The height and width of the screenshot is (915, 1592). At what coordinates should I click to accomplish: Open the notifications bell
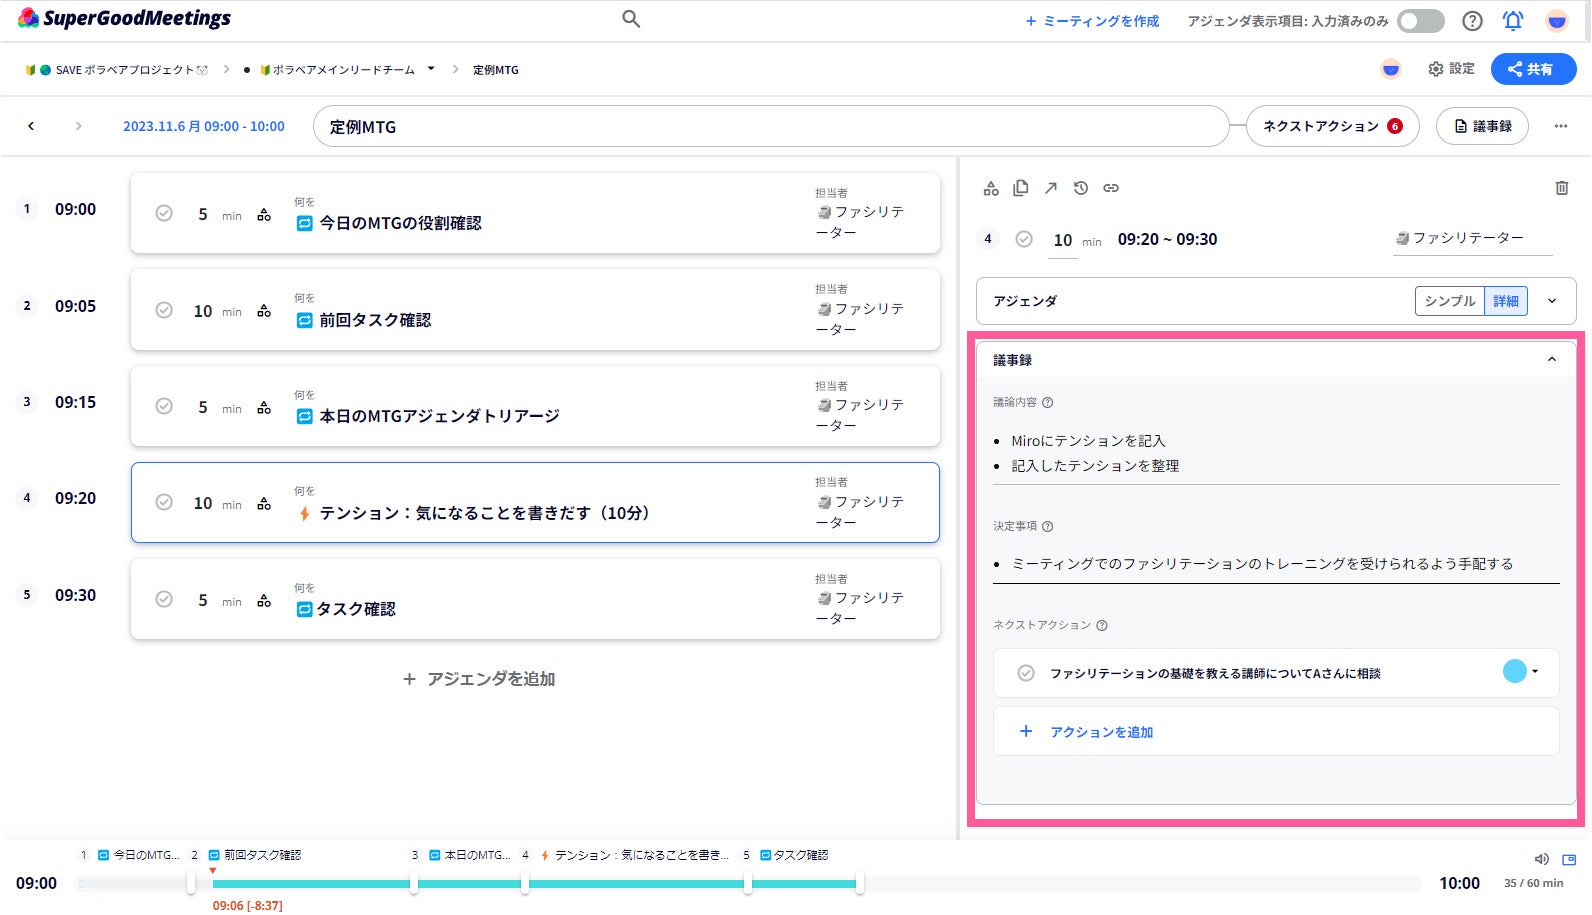(x=1513, y=21)
